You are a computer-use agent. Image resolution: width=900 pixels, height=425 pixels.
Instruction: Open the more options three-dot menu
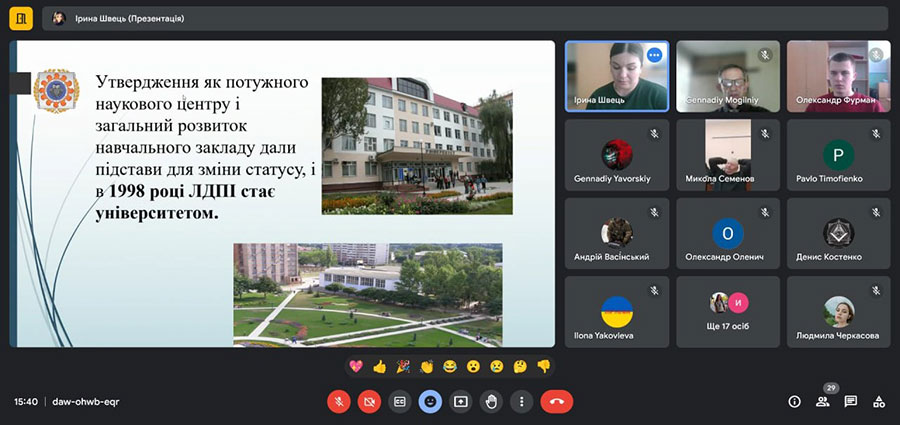click(x=521, y=401)
